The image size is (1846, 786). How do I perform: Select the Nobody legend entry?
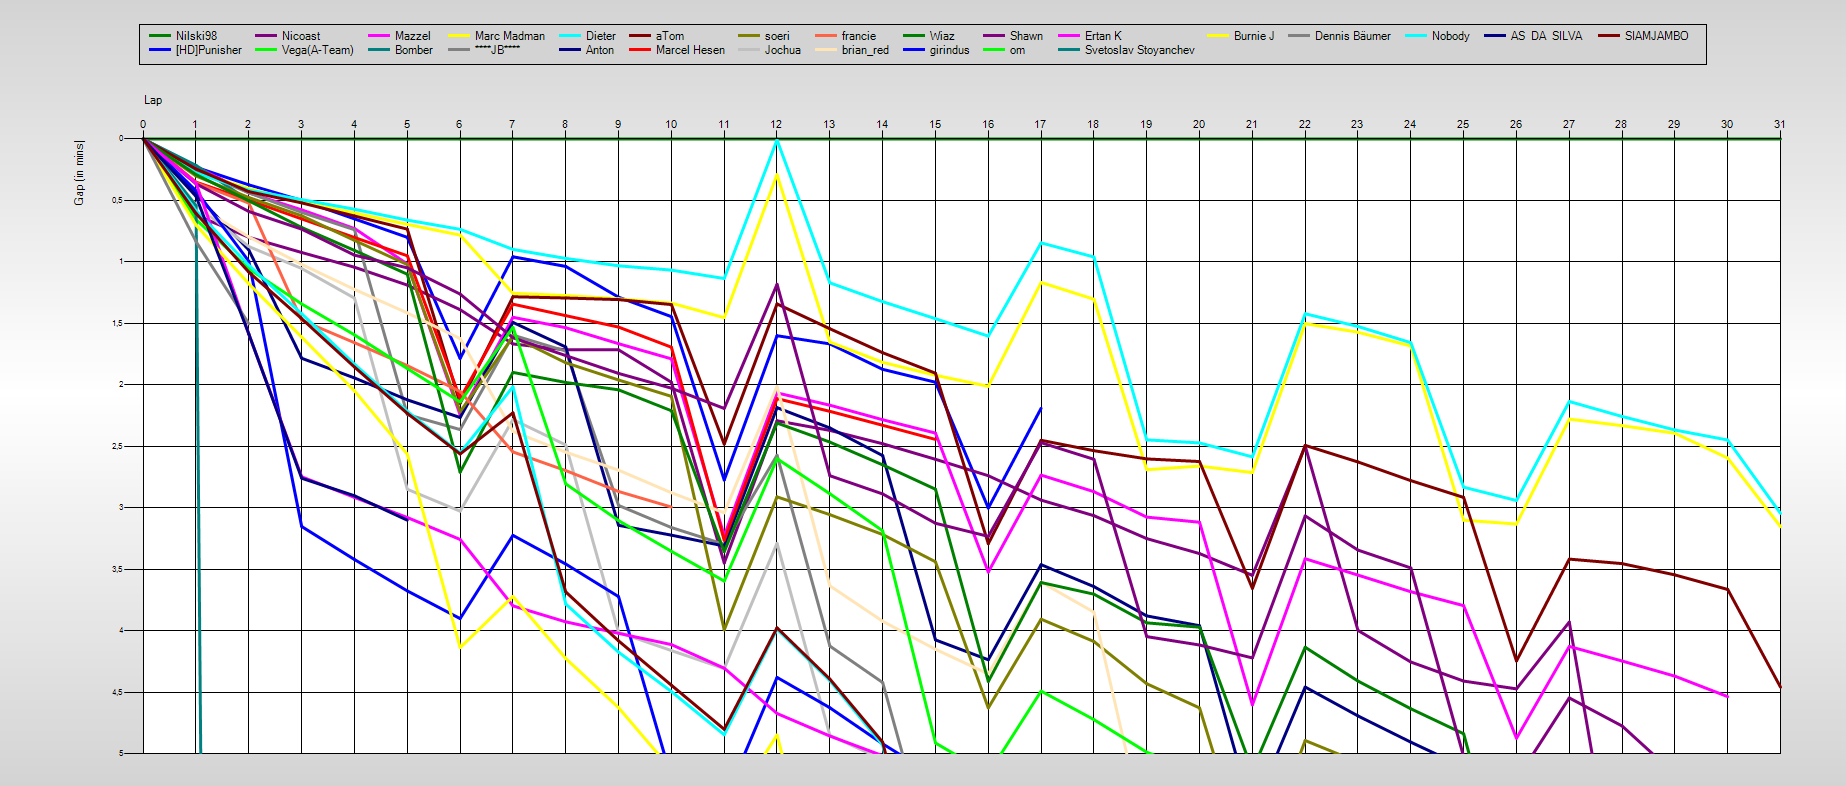(x=1449, y=36)
